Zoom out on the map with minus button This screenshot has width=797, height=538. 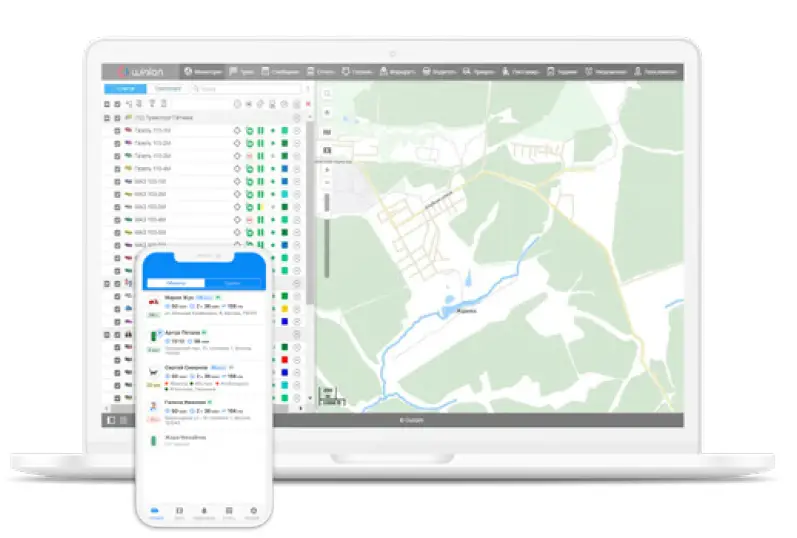pos(326,184)
